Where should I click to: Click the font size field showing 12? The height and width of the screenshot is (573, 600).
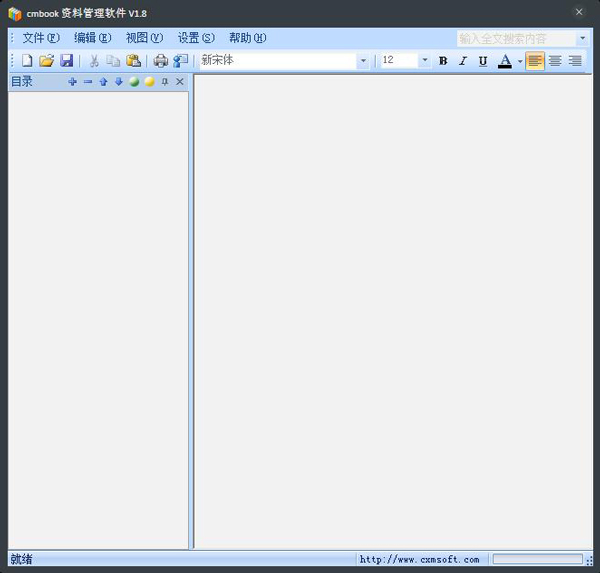pyautogui.click(x=399, y=60)
